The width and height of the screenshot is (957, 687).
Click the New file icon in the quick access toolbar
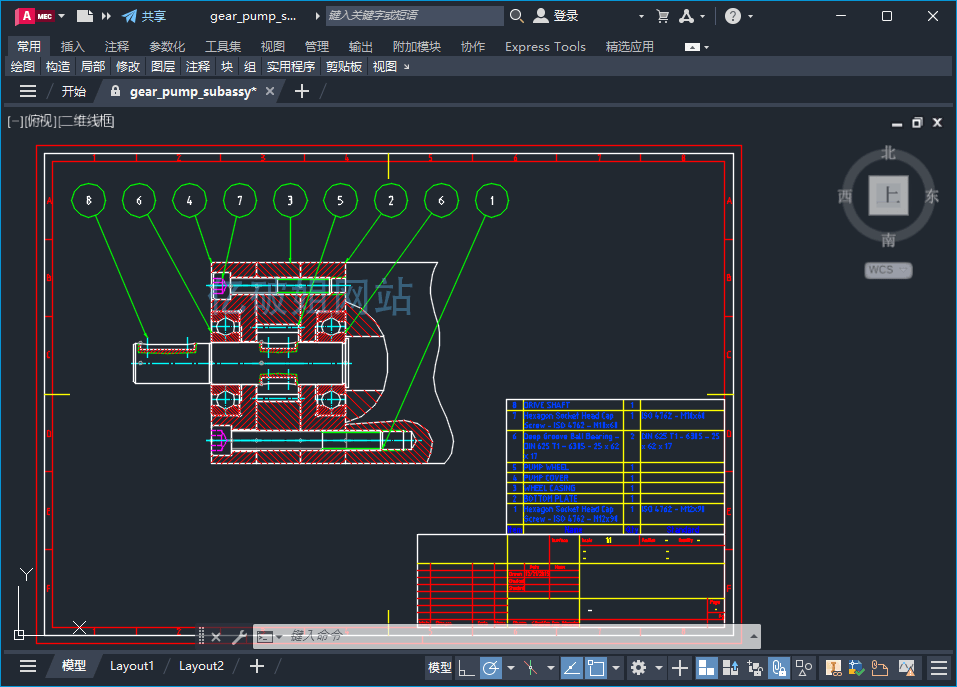click(84, 16)
